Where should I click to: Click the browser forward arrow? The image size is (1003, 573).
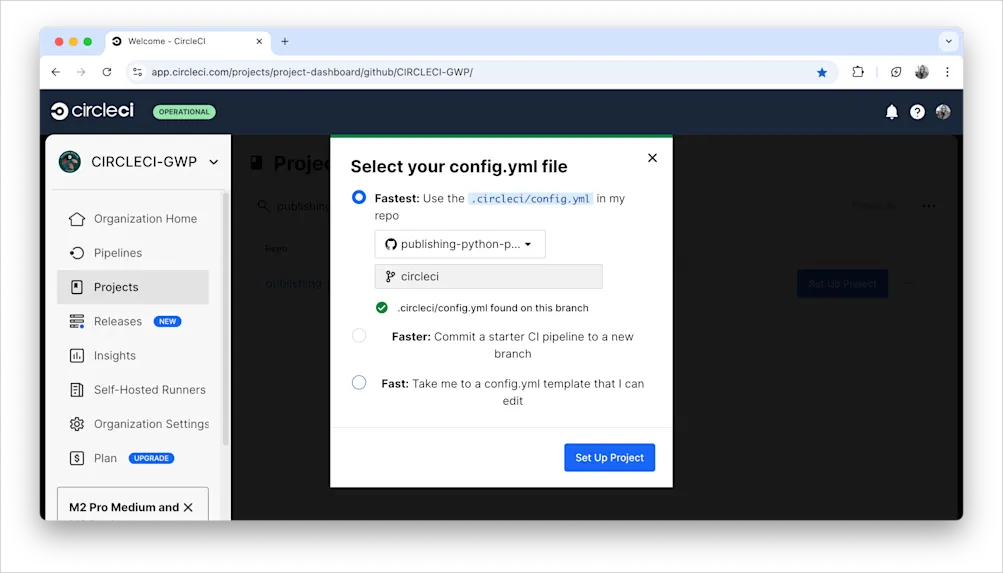[x=81, y=72]
